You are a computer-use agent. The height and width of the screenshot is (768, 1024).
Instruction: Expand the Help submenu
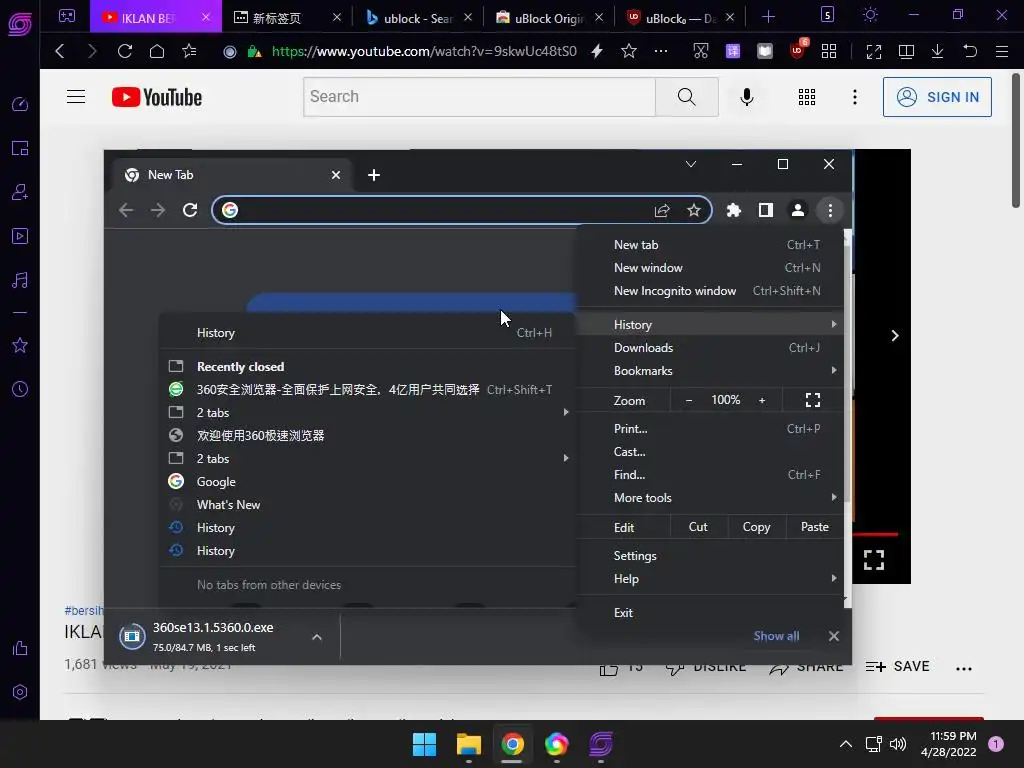point(711,579)
